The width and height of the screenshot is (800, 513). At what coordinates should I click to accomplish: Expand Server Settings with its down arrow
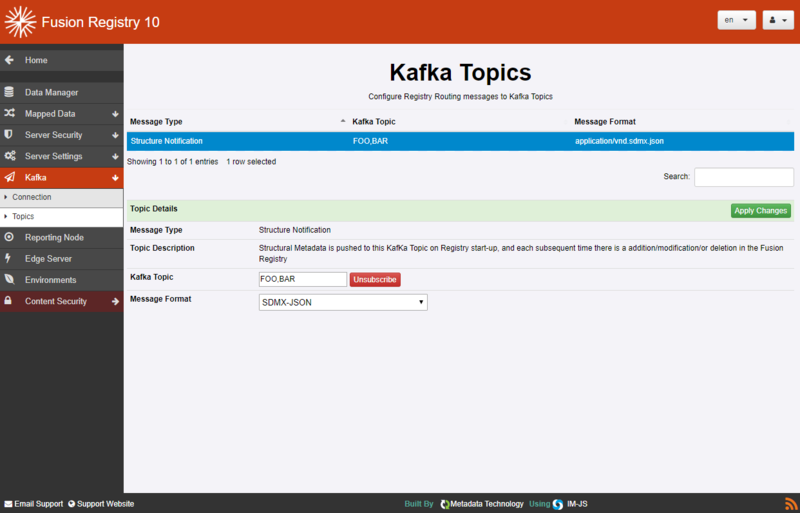115,156
